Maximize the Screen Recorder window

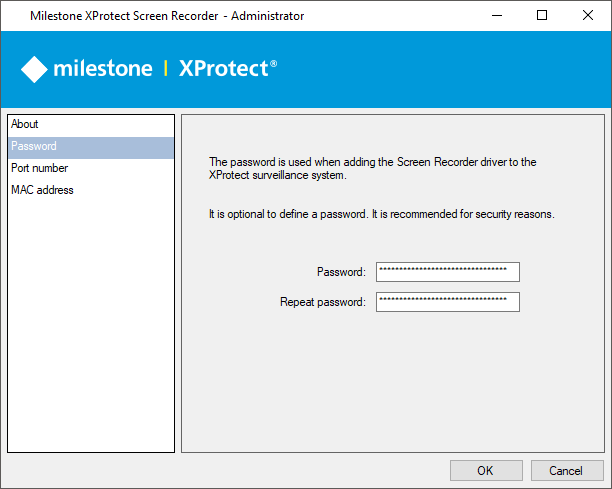542,15
